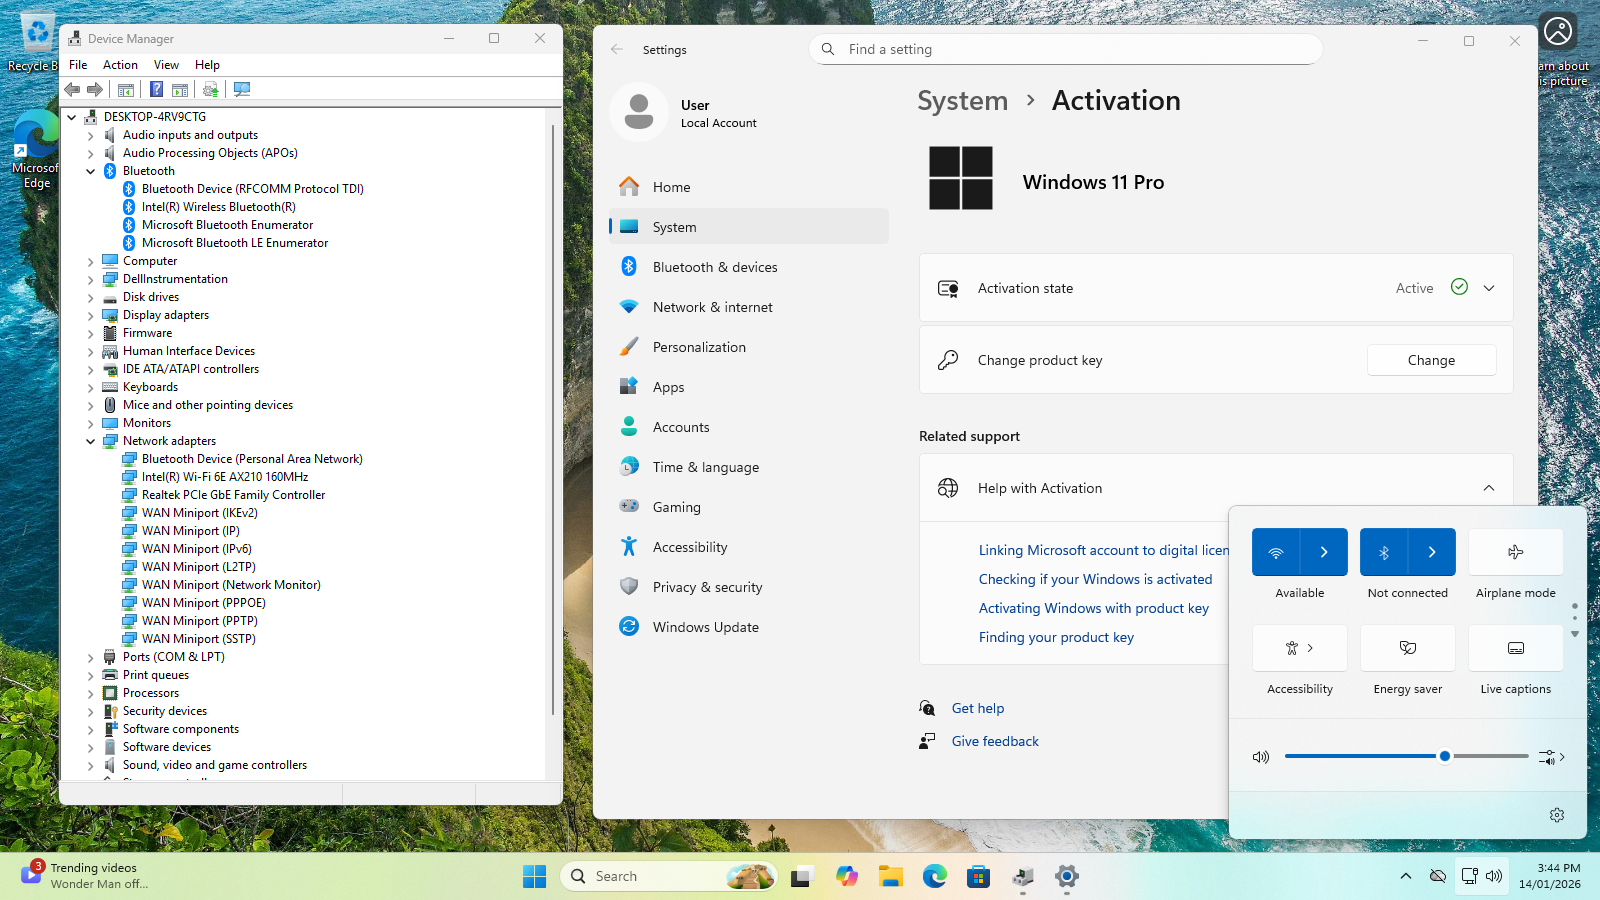Screen dimensions: 1600x900
Task: Enable Airplane mode
Action: click(x=1515, y=552)
